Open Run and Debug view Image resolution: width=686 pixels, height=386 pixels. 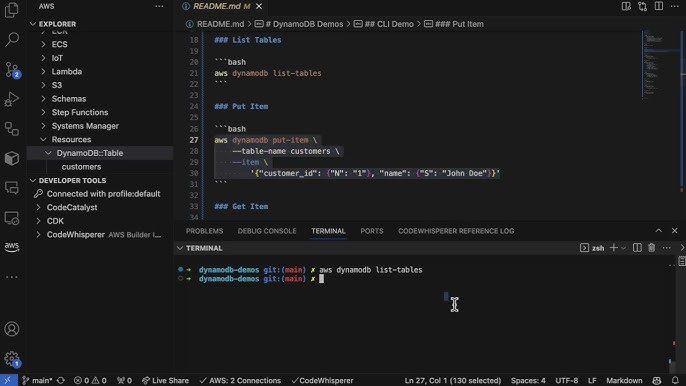click(12, 99)
